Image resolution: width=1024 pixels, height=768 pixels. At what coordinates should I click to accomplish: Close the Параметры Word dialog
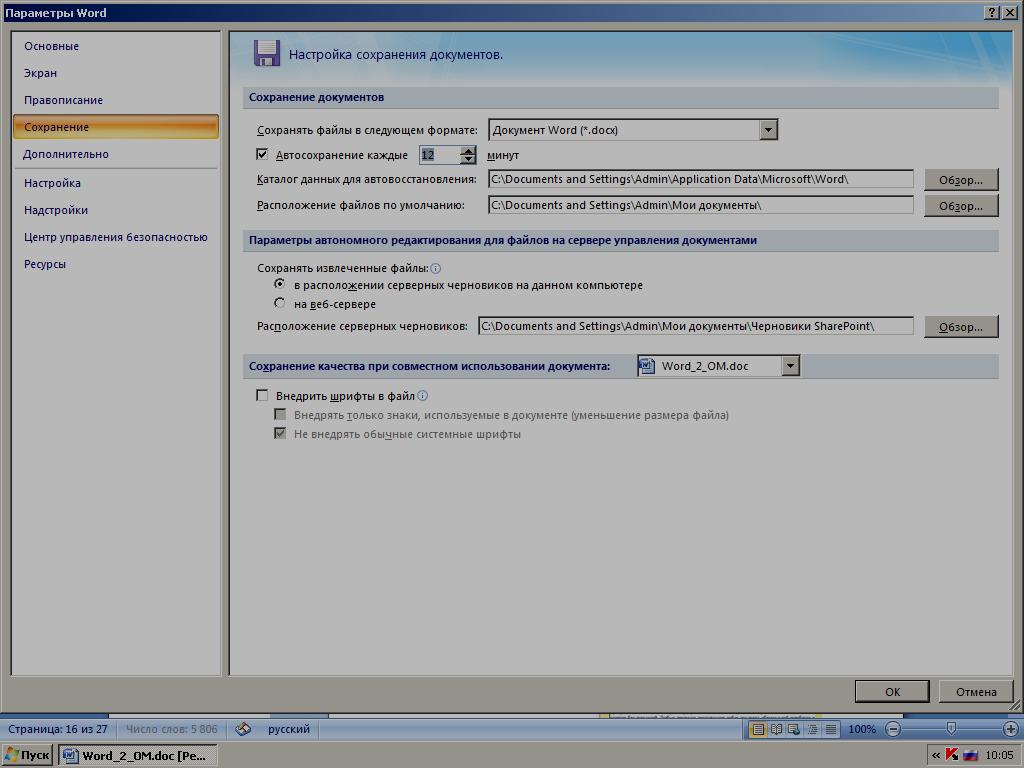[1010, 12]
